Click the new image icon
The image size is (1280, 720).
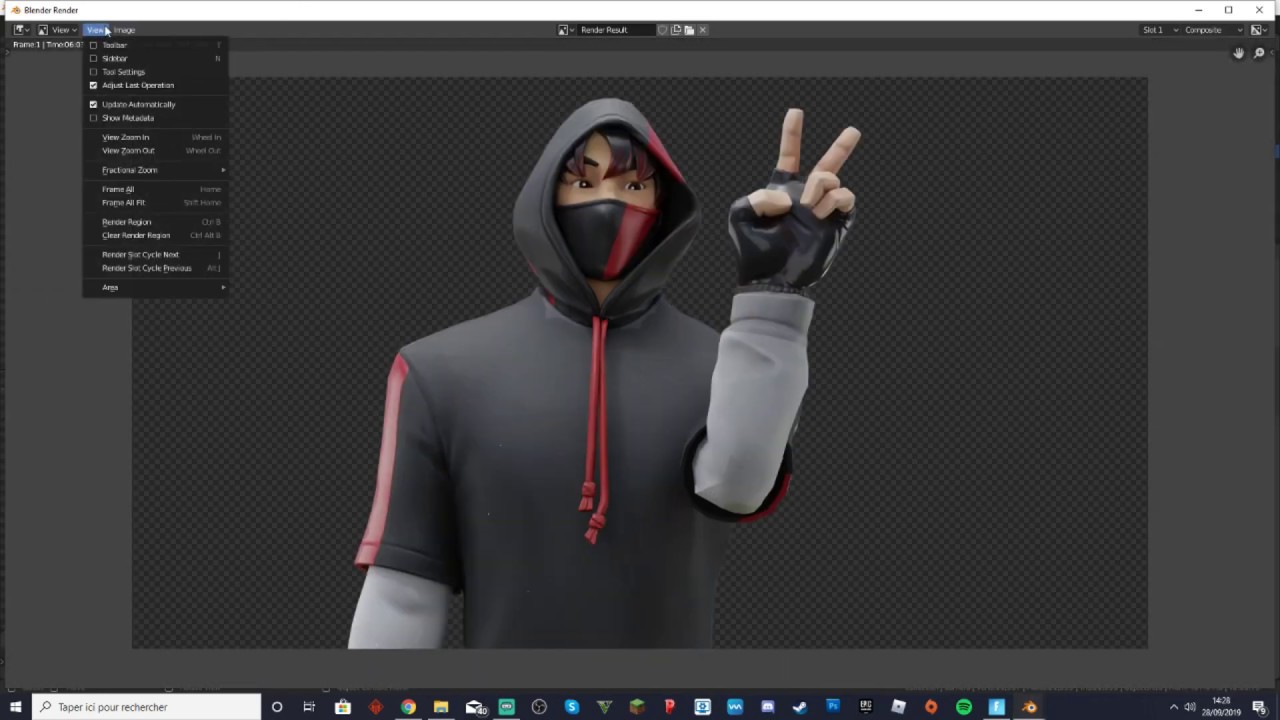pos(676,30)
